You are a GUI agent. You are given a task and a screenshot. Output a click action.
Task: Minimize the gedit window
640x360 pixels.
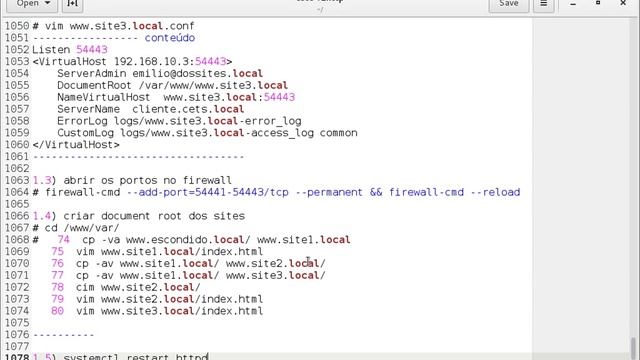click(573, 3)
